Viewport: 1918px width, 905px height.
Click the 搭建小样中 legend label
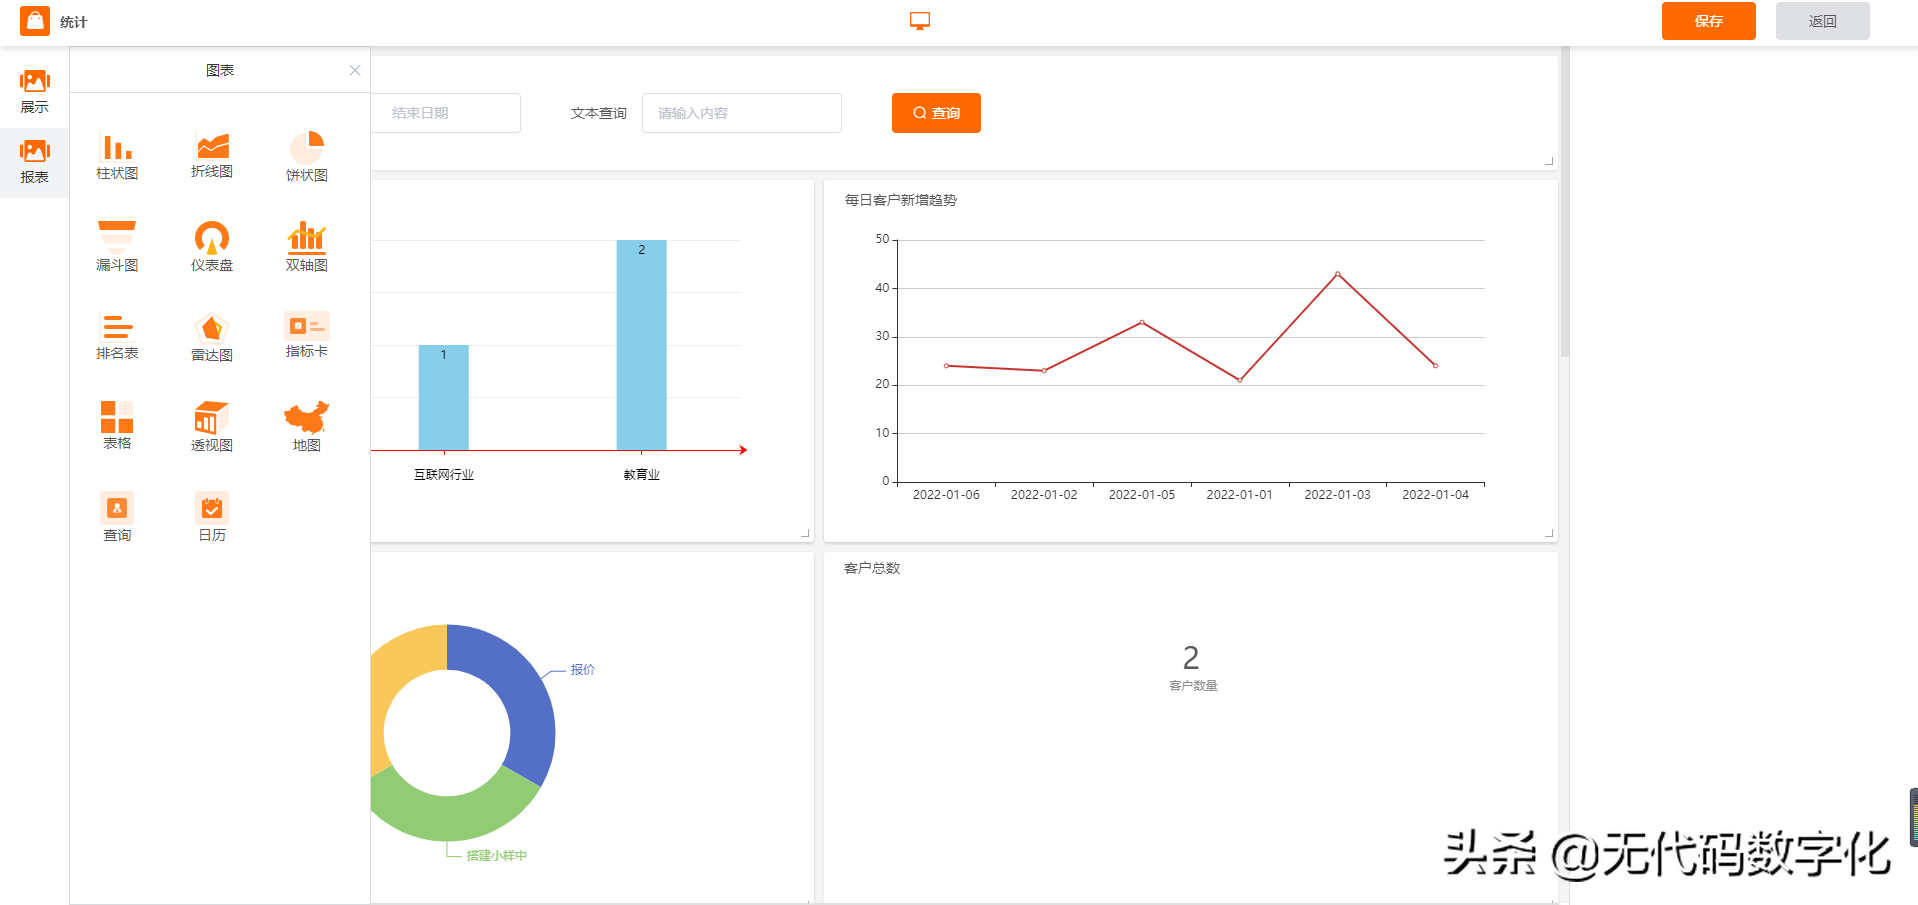(x=497, y=855)
